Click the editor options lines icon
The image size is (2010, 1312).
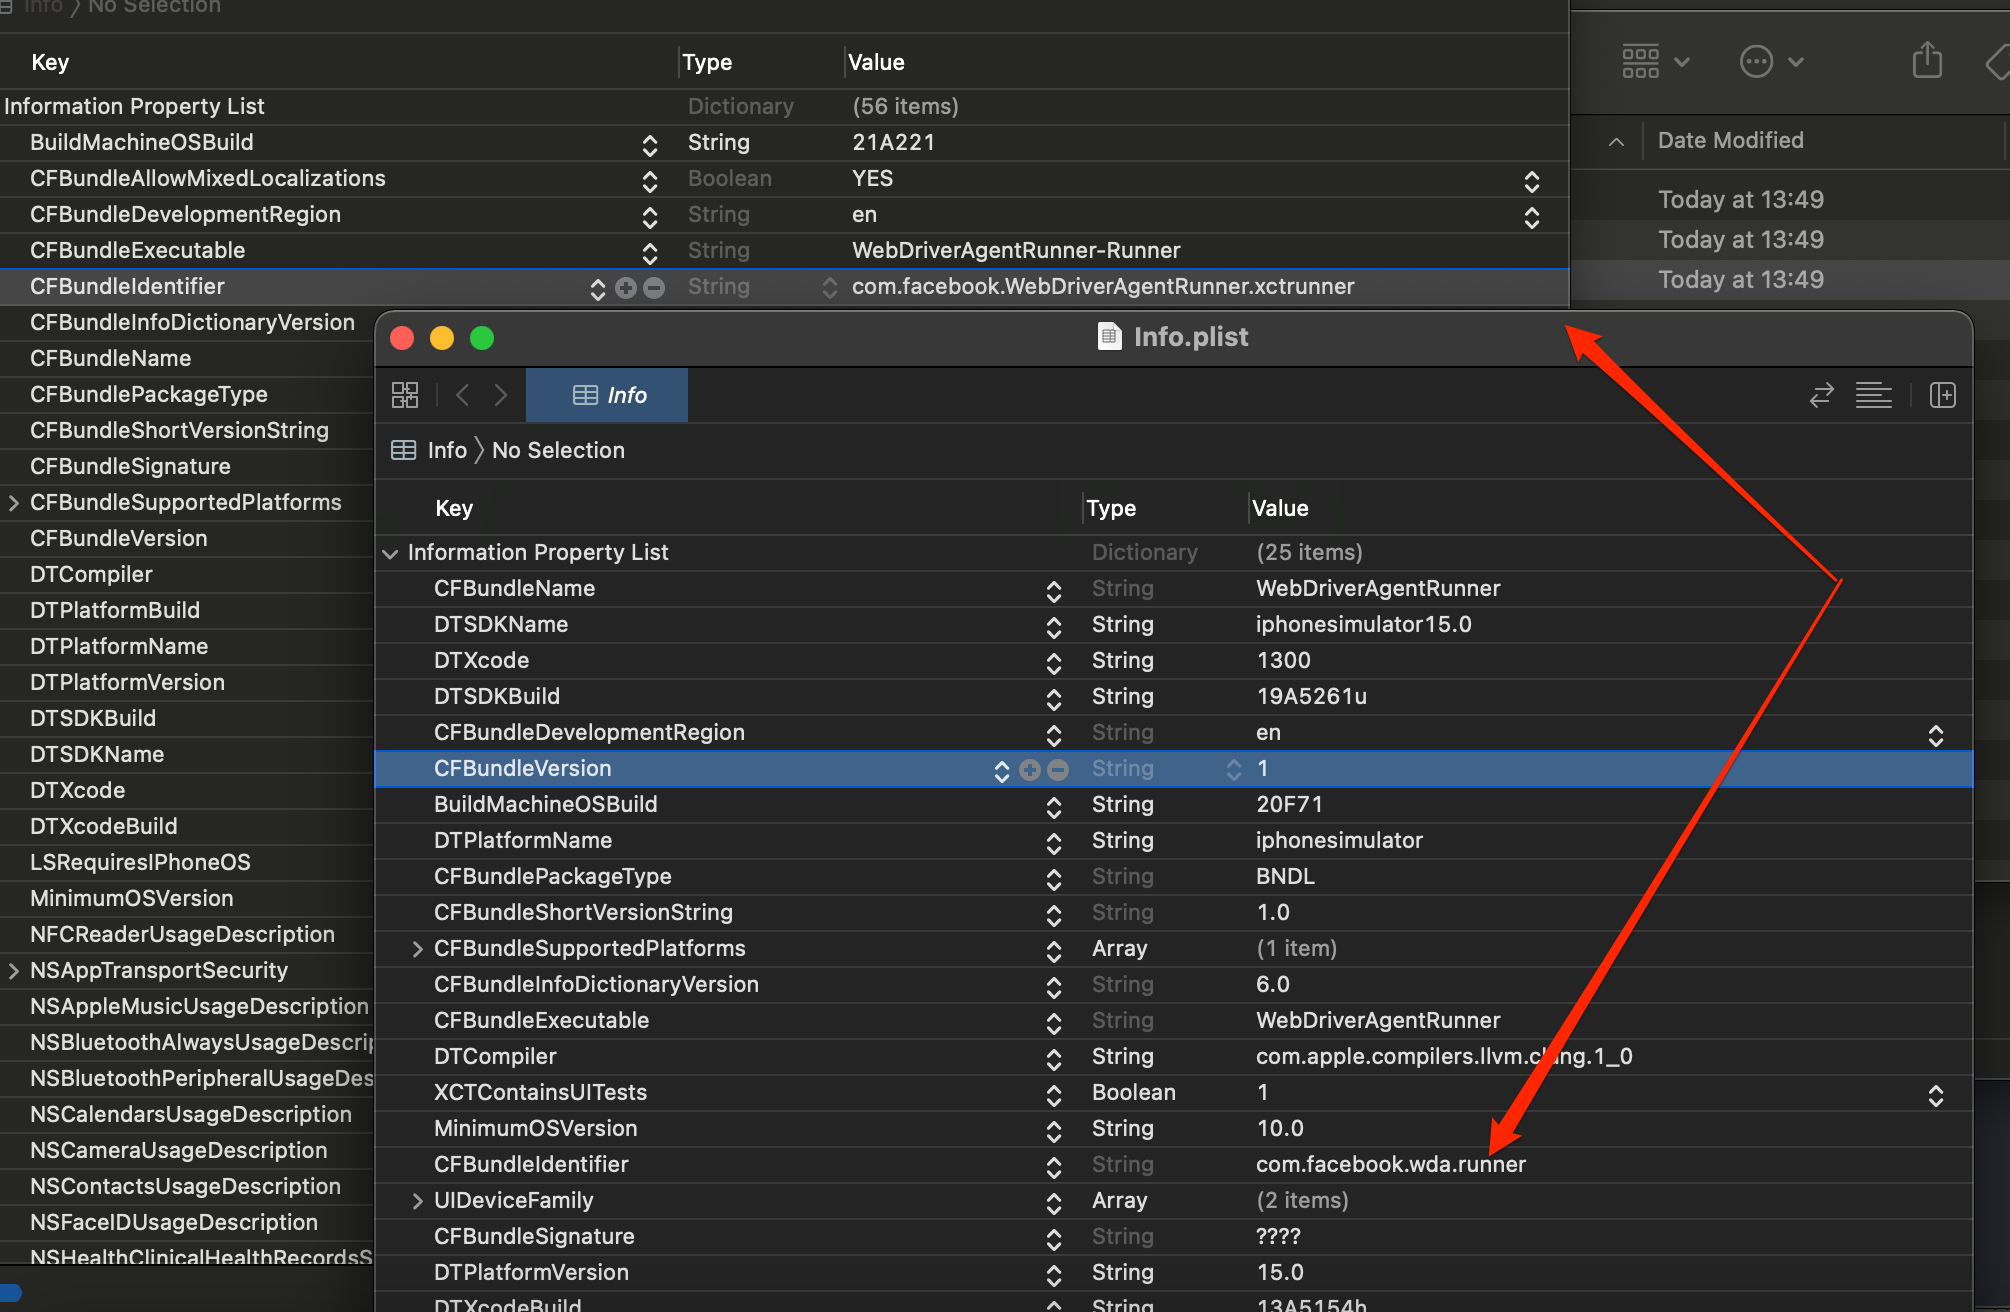point(1873,395)
